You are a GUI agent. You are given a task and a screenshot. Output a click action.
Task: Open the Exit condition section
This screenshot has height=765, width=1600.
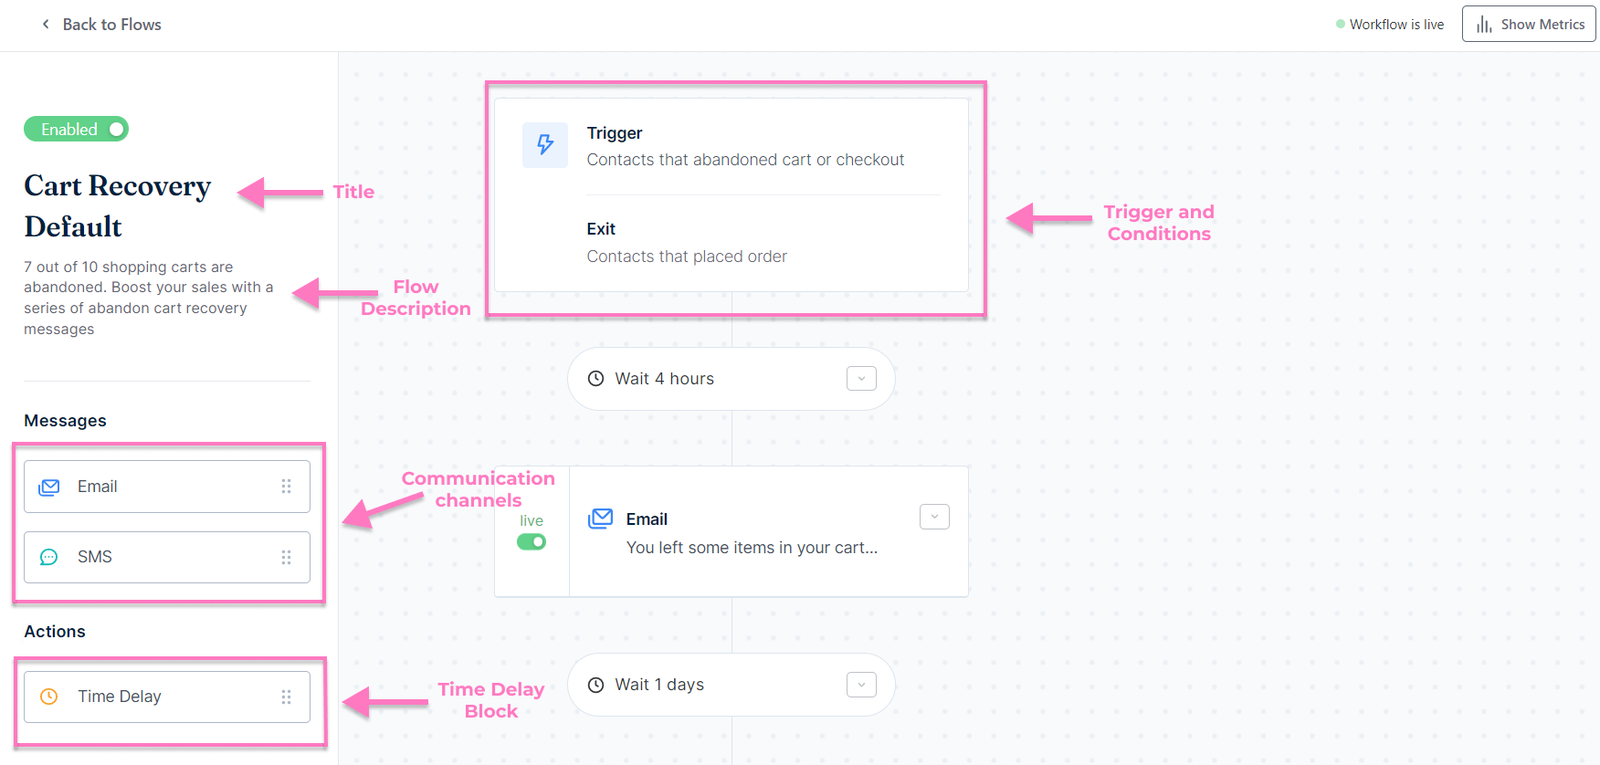tap(686, 243)
